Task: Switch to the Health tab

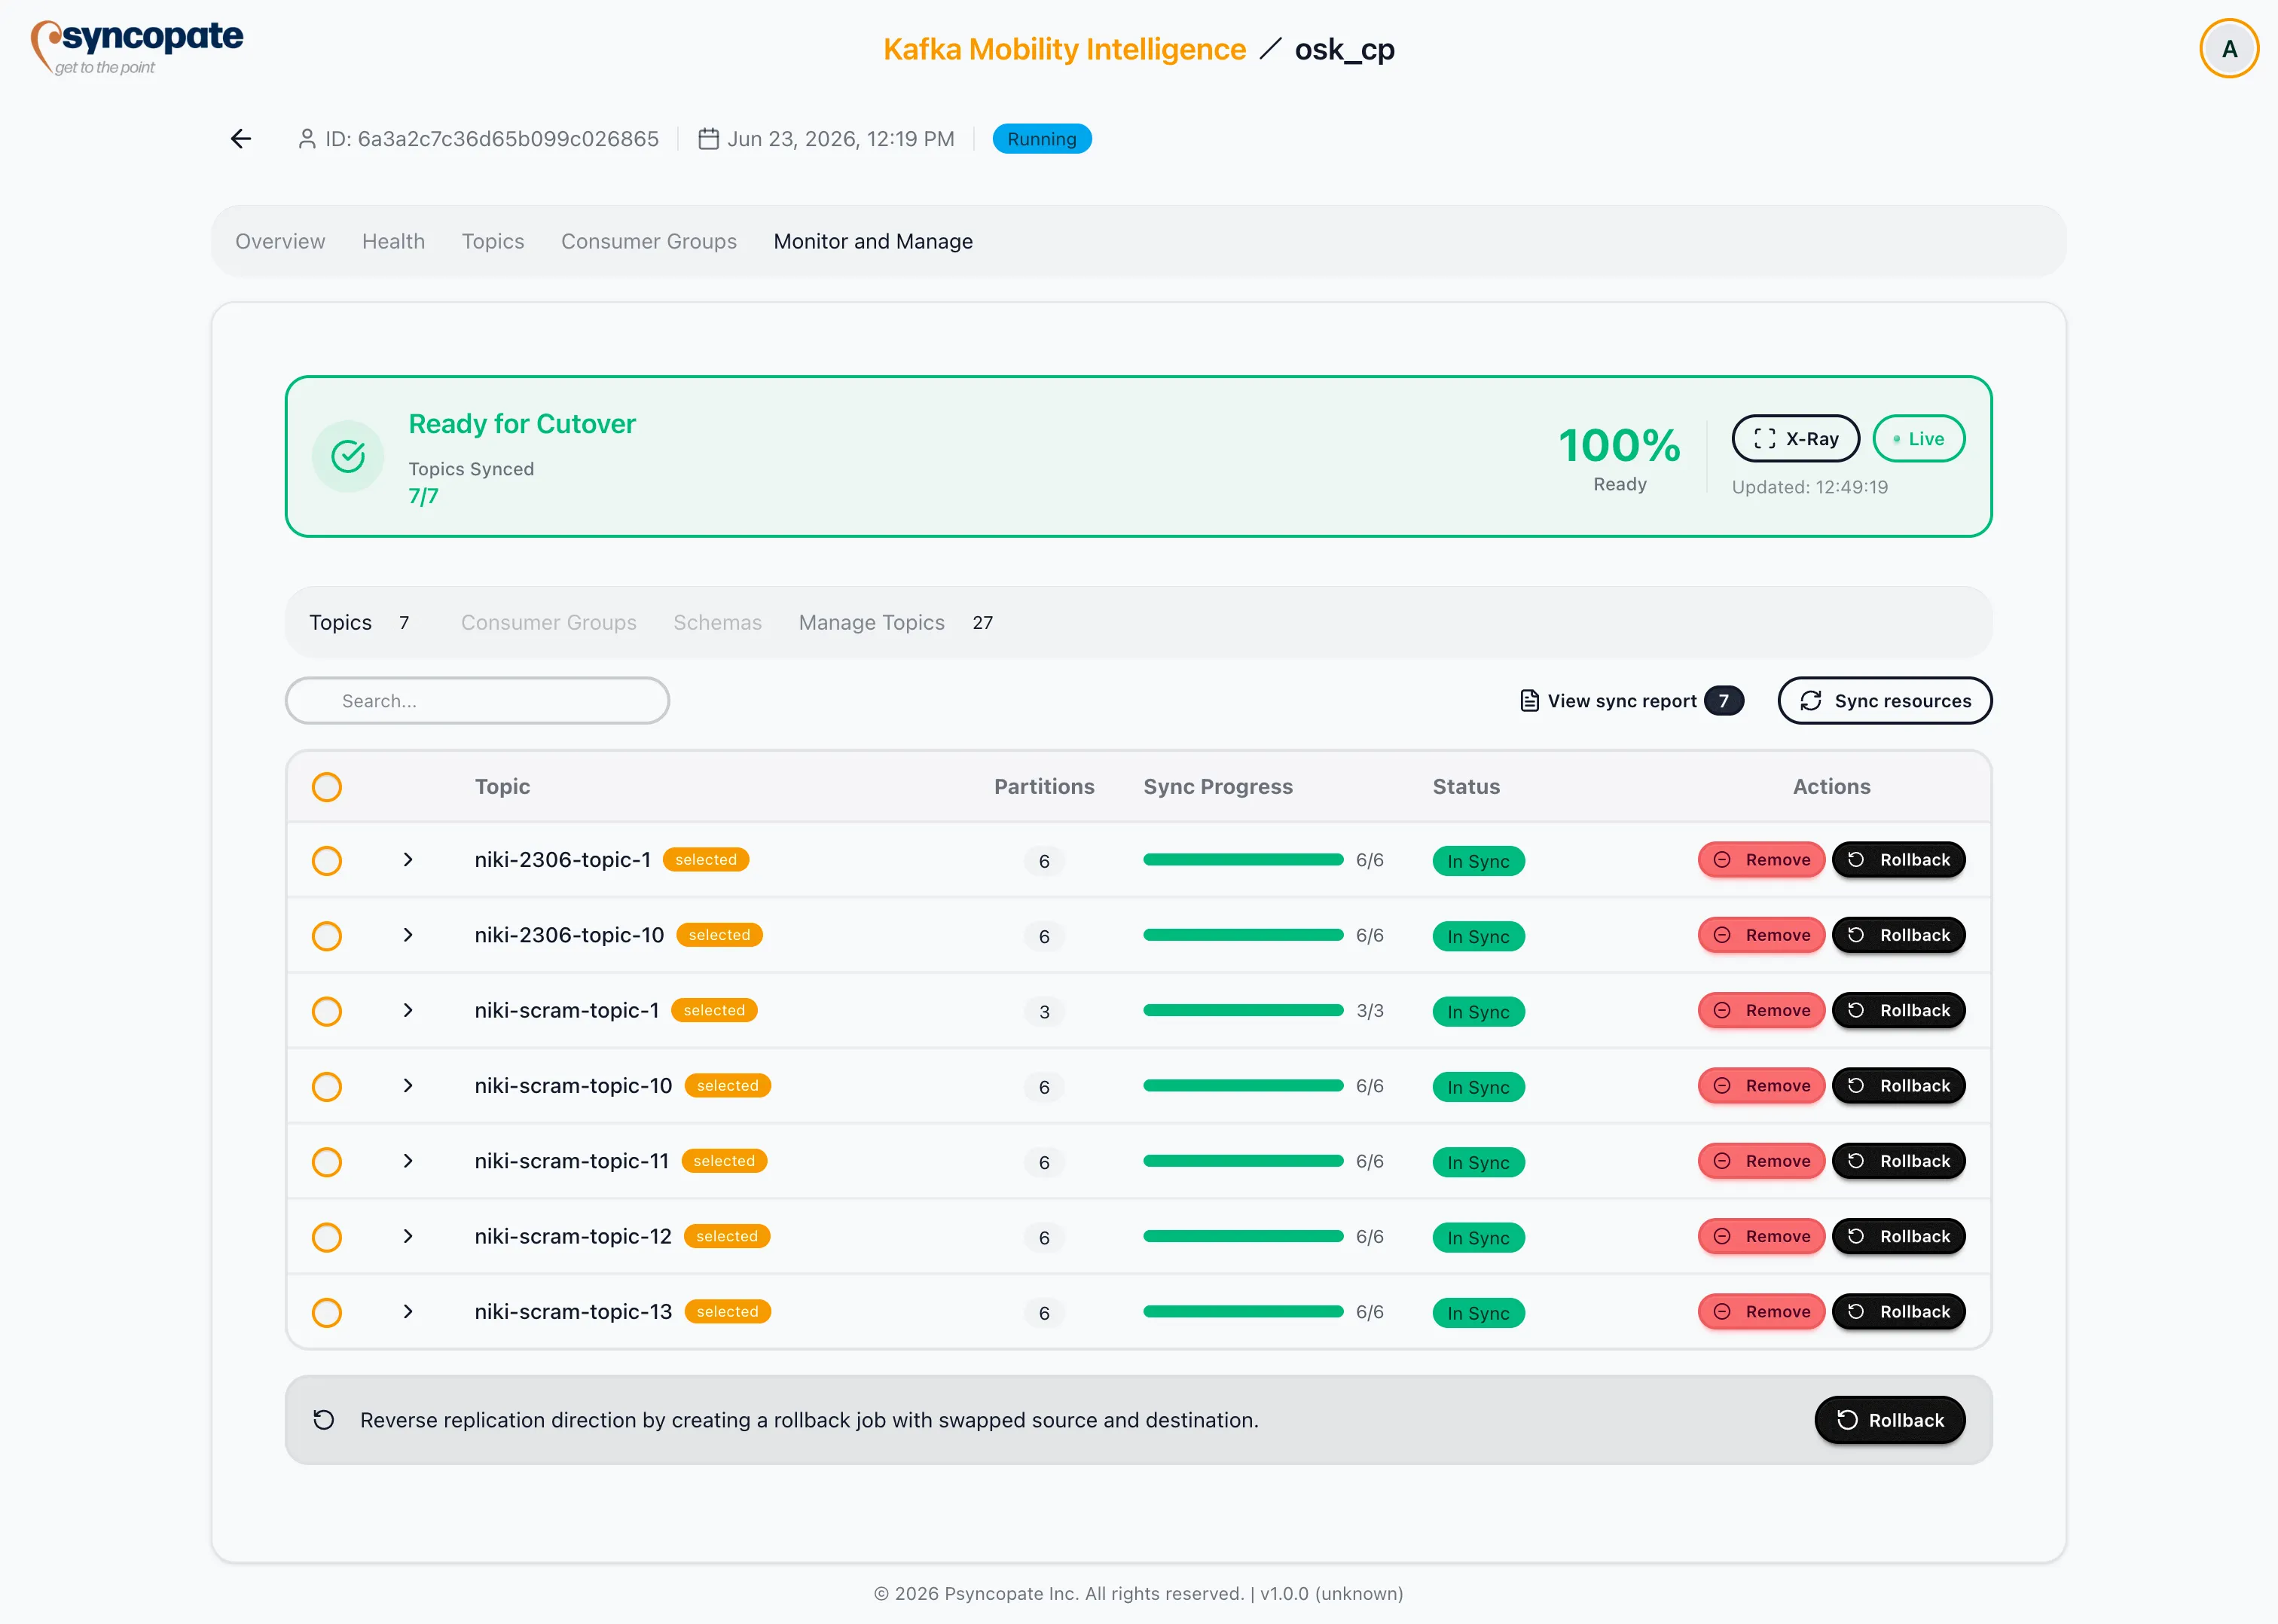Action: tap(393, 241)
